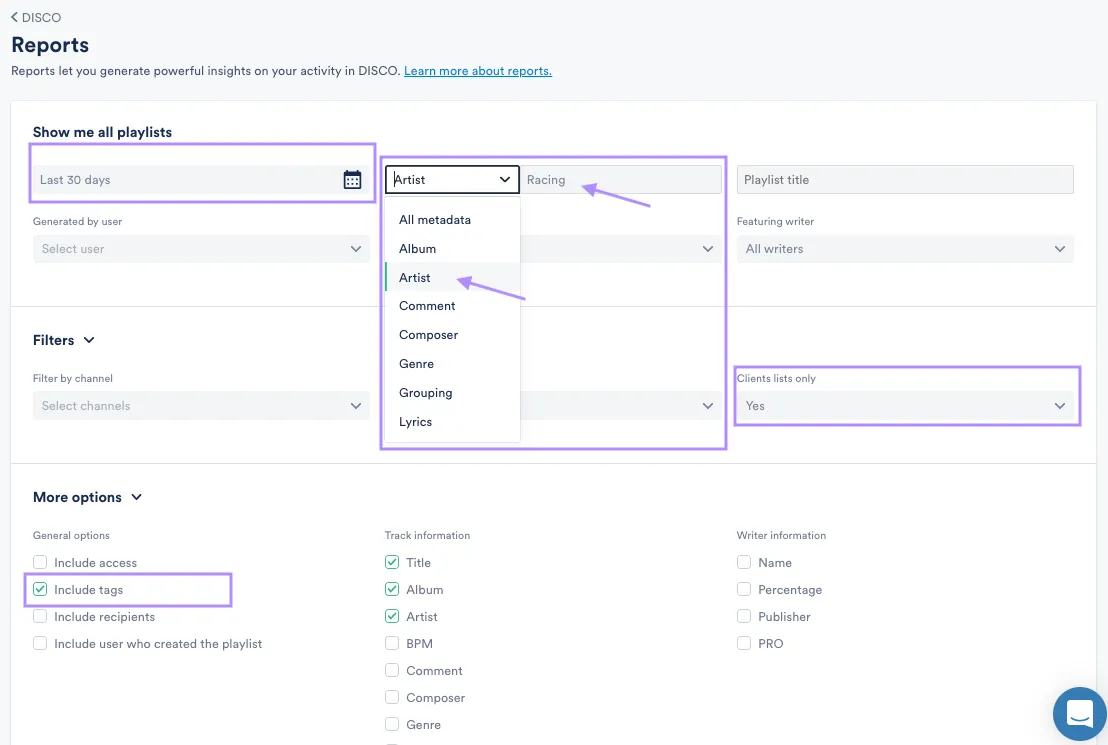Click the Playlist title input field

(x=904, y=180)
